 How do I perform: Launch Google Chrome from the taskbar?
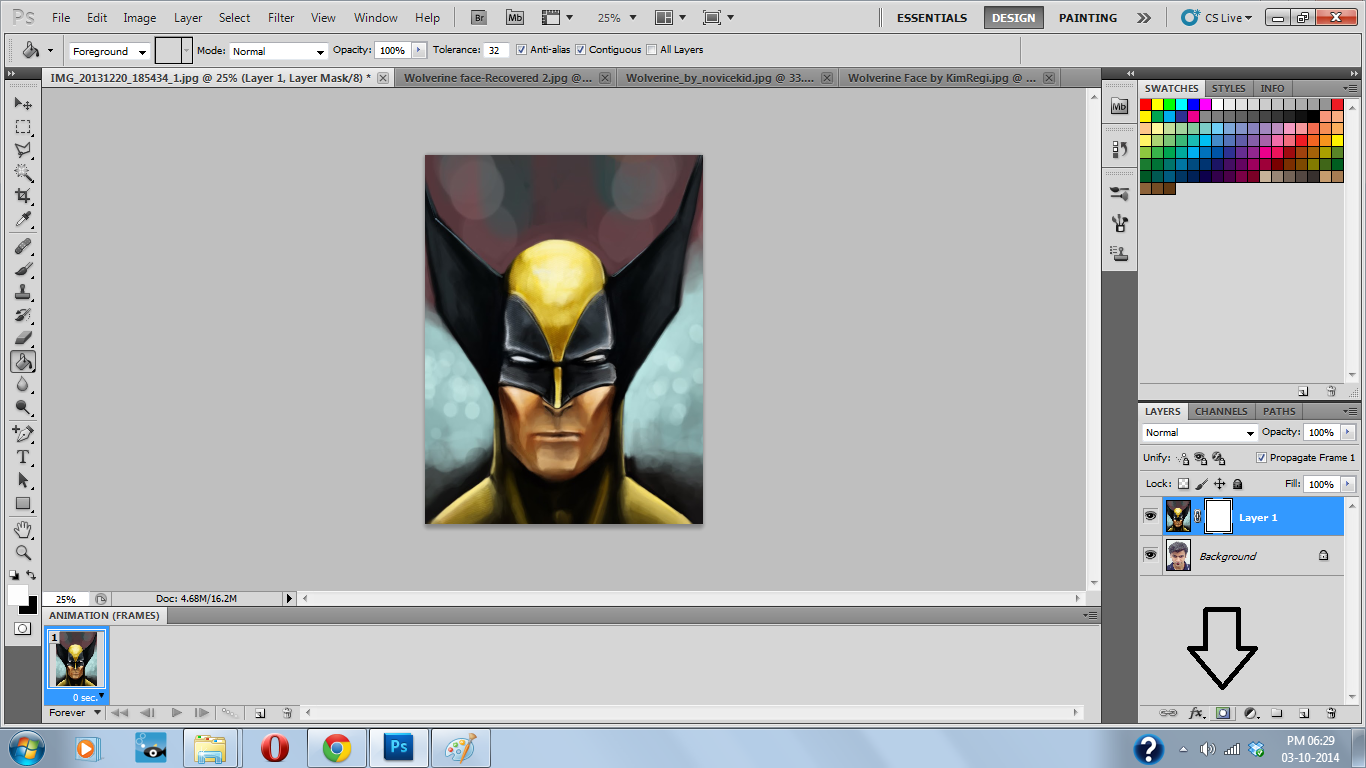337,748
